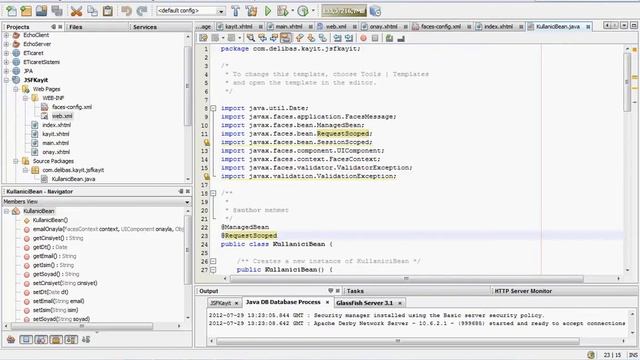Screen dimensions: 640x360
Task: Clean and build the main project
Action: click(251, 11)
